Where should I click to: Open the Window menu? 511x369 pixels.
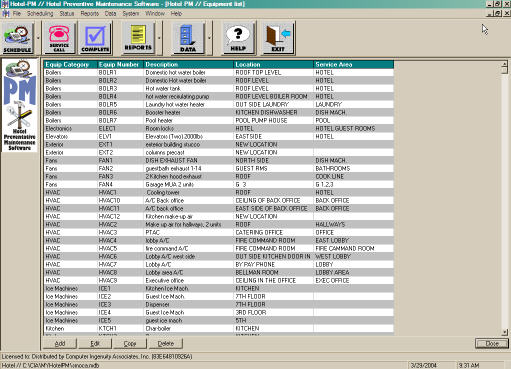click(x=155, y=14)
